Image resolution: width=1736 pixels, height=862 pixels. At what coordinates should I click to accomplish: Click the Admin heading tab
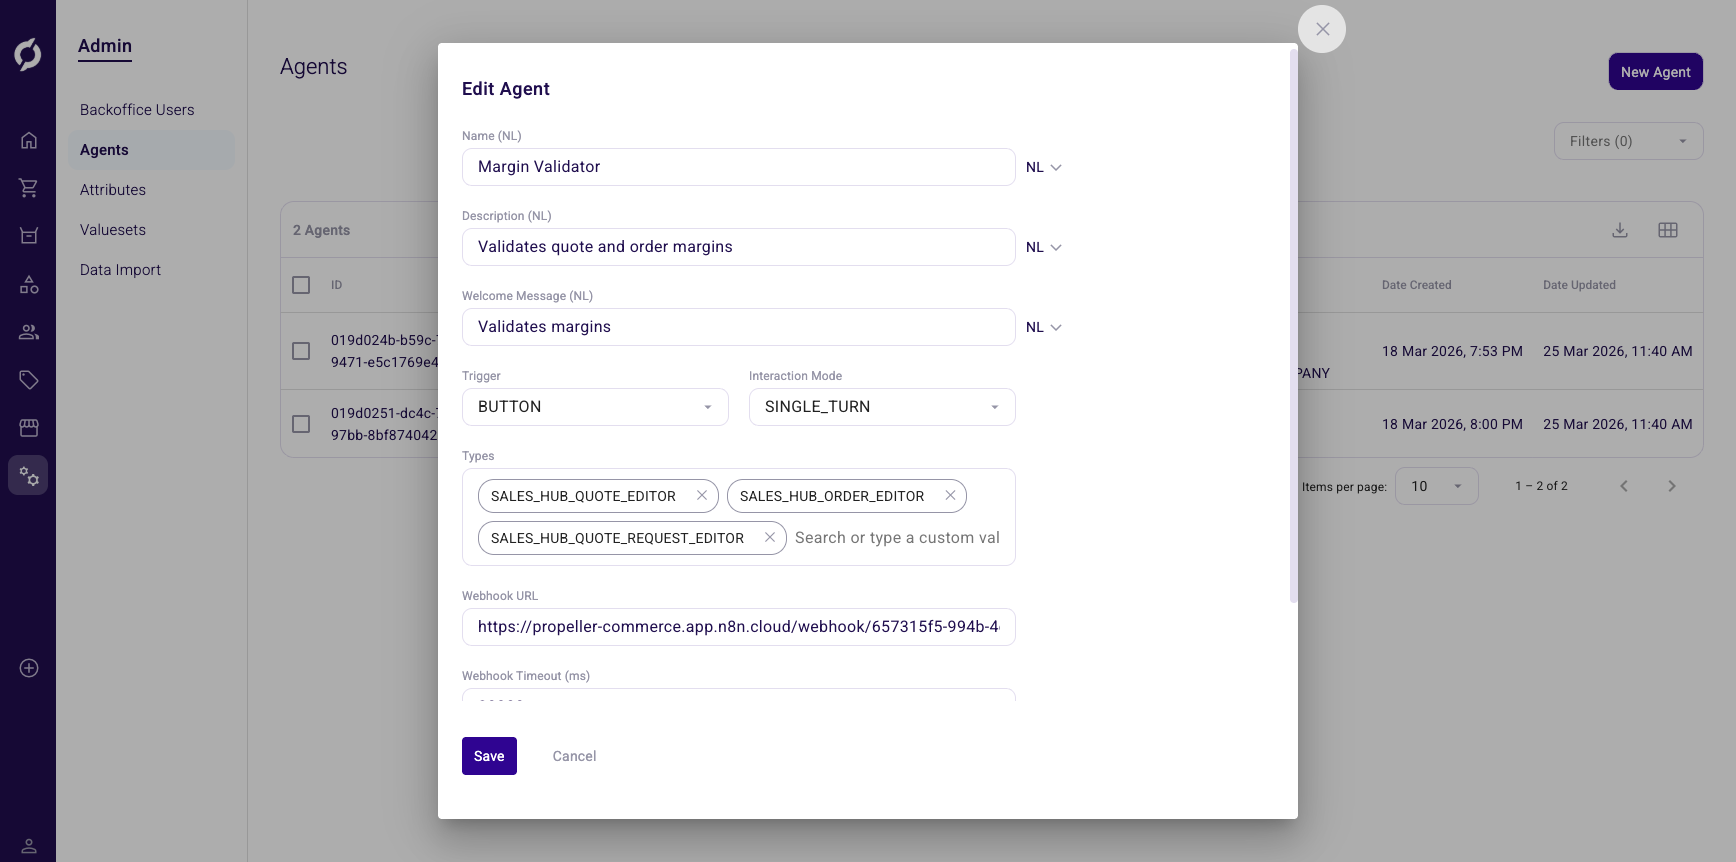tap(105, 46)
